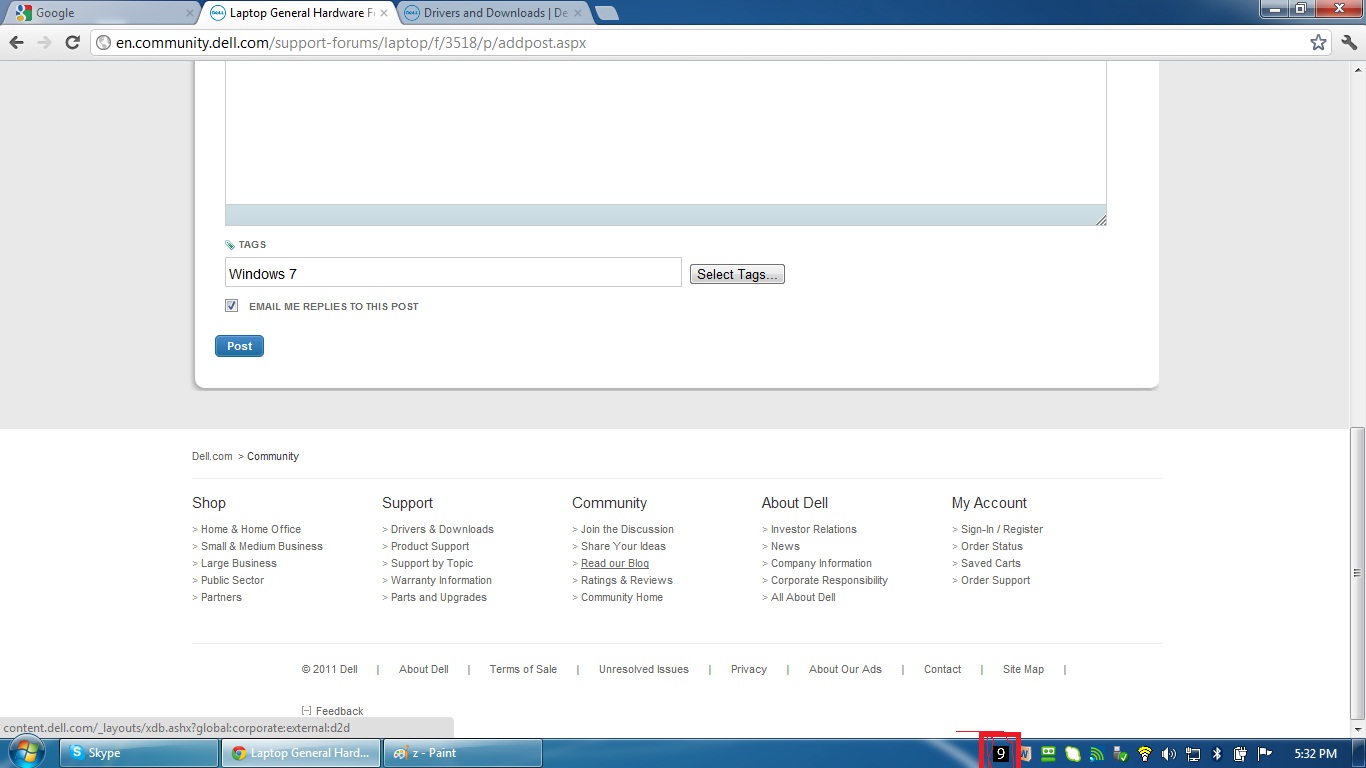This screenshot has width=1366, height=768.
Task: Open the Support by Topic link
Action: click(432, 563)
